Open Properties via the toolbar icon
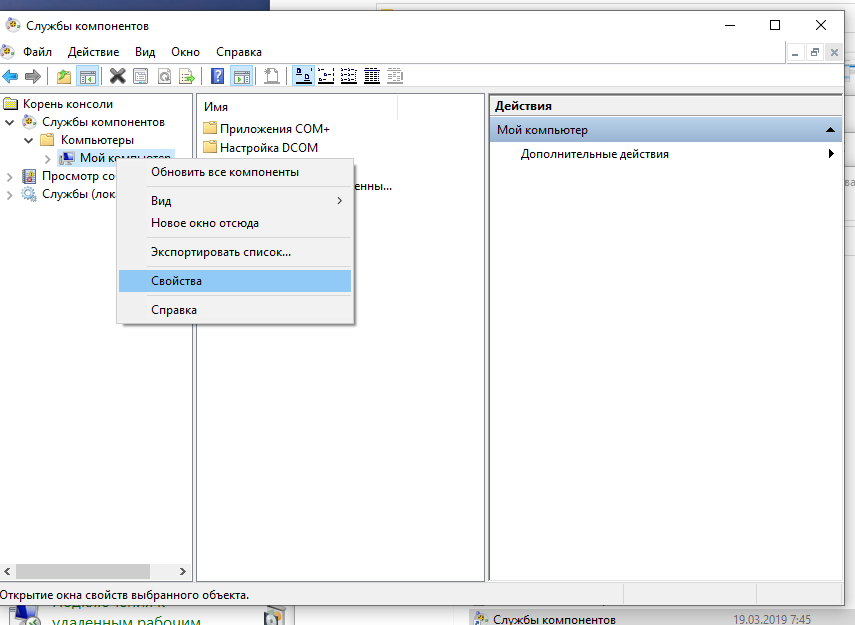 pos(140,76)
